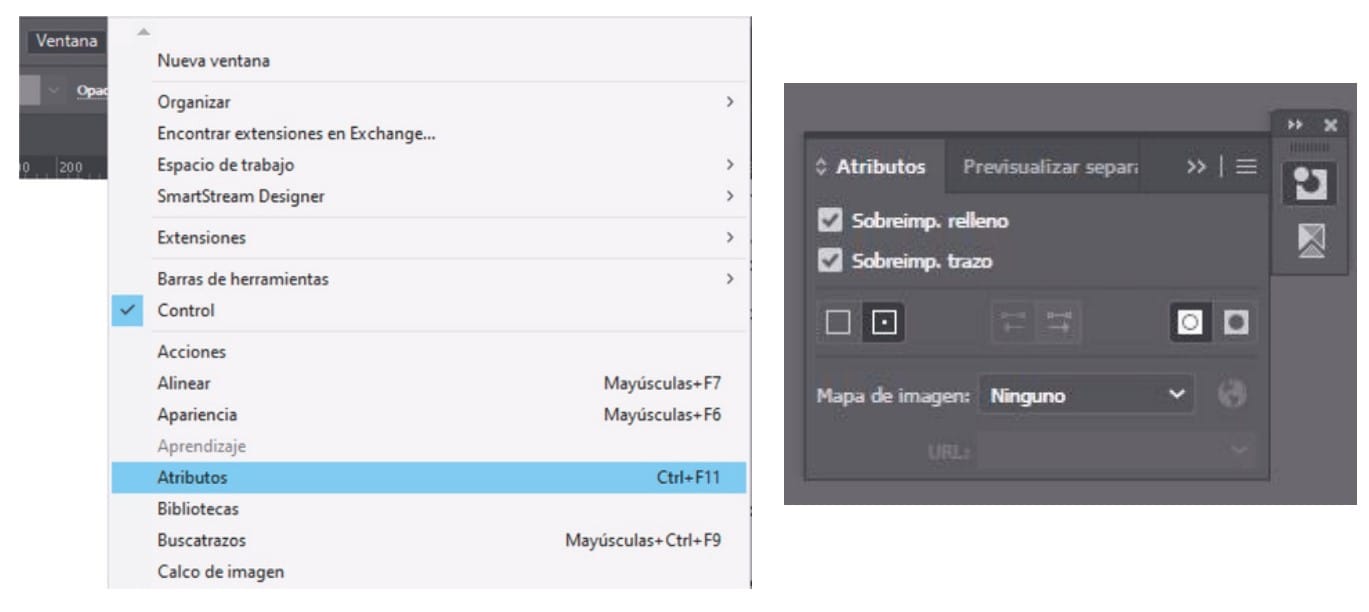This screenshot has width=1369, height=612.
Task: Click the double-arrow expand dock icon
Action: (x=1296, y=124)
